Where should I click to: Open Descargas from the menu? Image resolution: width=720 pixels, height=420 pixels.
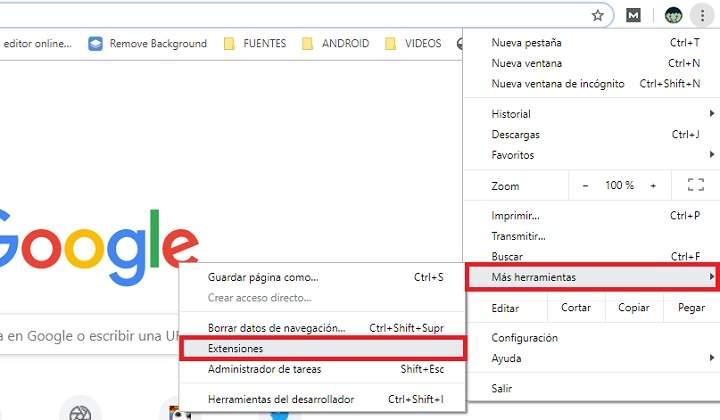(x=591, y=134)
